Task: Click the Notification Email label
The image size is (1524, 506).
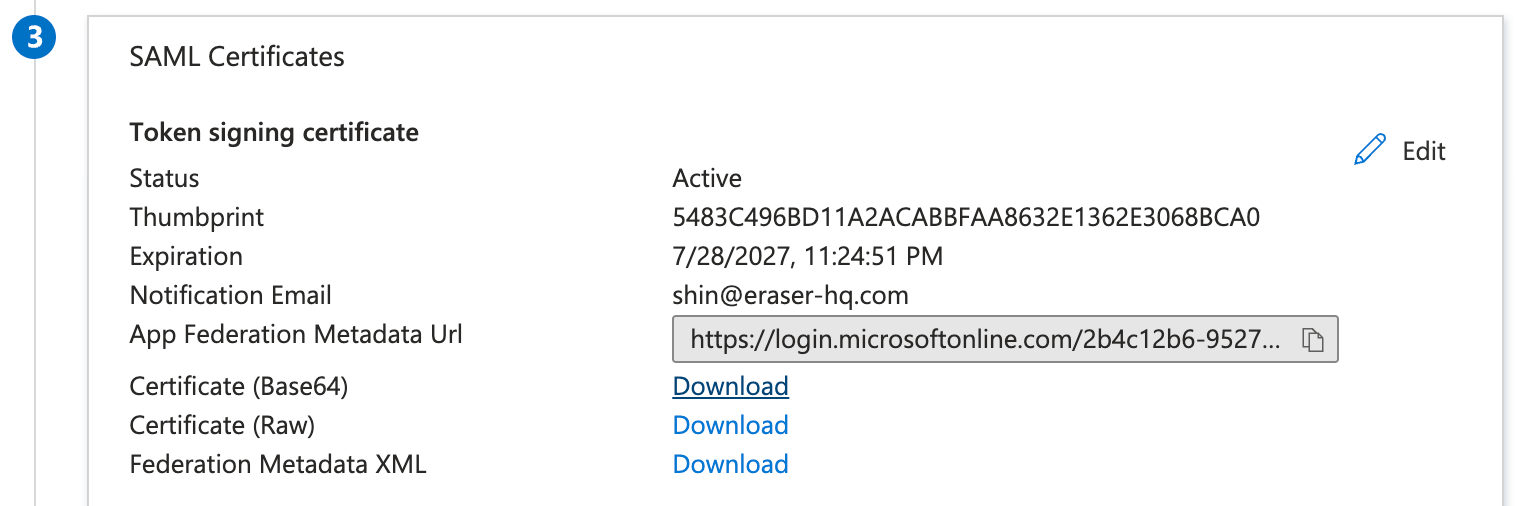Action: (x=231, y=295)
